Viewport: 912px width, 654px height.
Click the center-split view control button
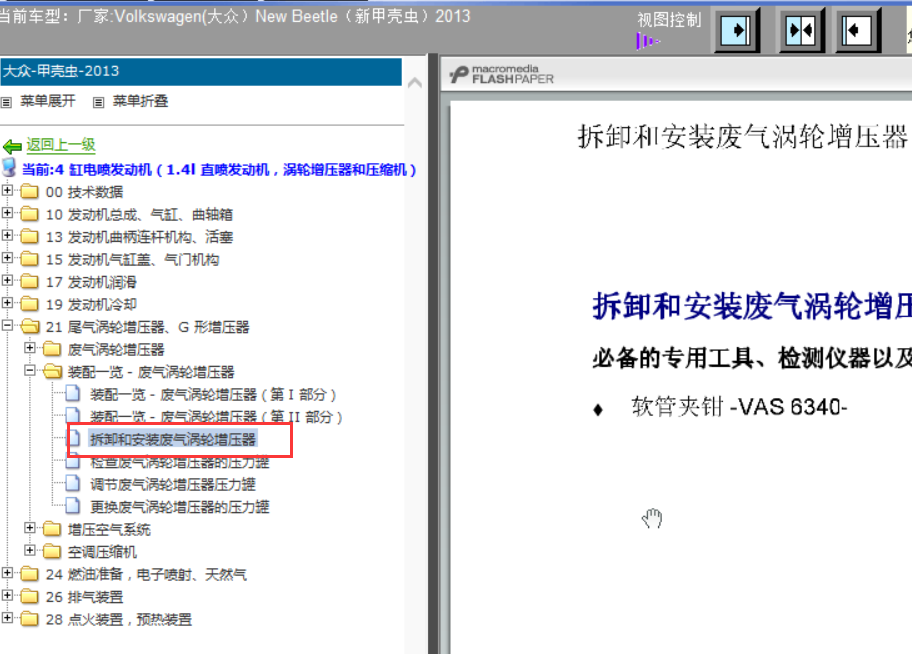[x=801, y=30]
